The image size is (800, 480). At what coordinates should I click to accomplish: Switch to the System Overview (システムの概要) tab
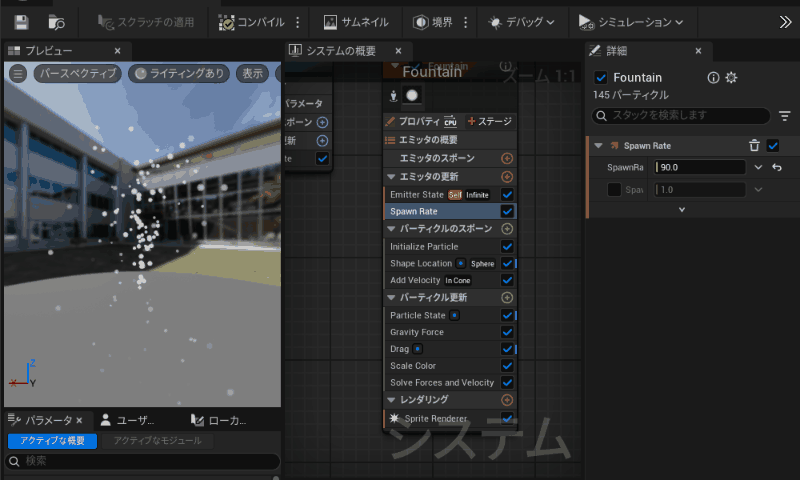(x=341, y=51)
